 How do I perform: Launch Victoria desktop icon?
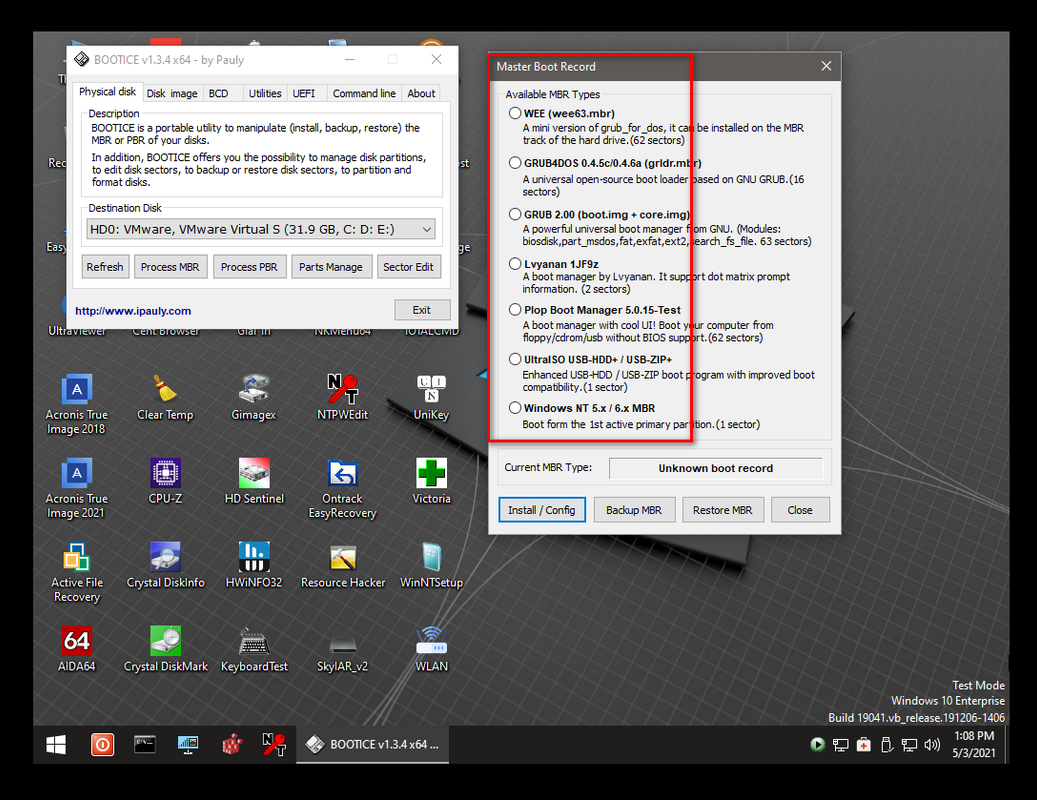pos(431,481)
